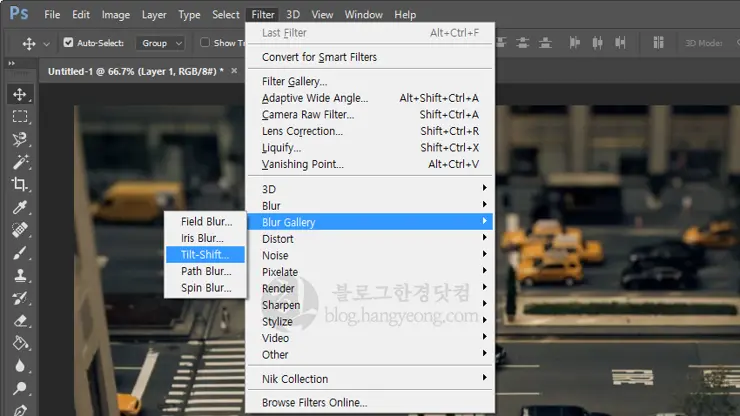Enable Show Transform Controls checkbox
Viewport: 740px width, 416px height.
pos(205,43)
